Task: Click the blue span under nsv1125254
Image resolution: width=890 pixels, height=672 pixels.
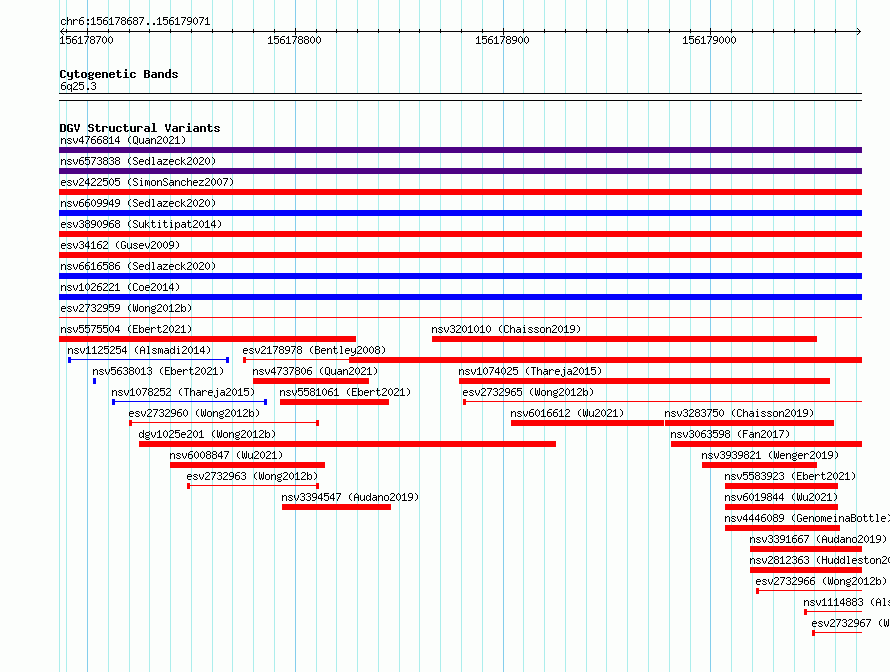Action: click(x=149, y=360)
